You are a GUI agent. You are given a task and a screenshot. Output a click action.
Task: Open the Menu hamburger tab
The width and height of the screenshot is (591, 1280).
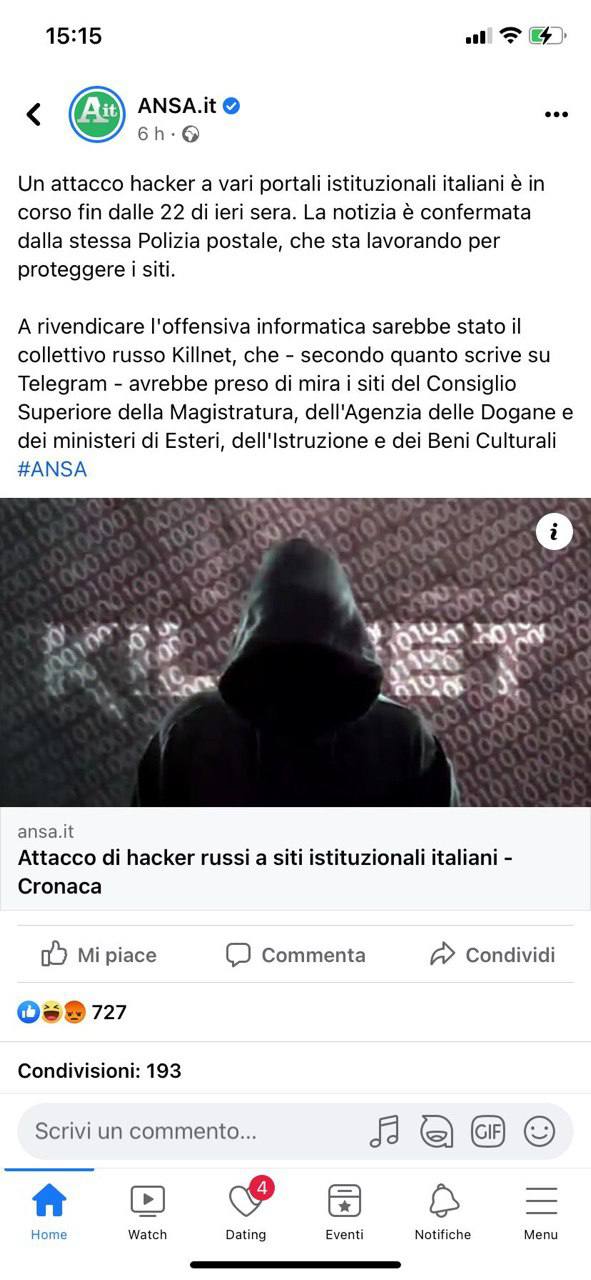click(x=541, y=1211)
